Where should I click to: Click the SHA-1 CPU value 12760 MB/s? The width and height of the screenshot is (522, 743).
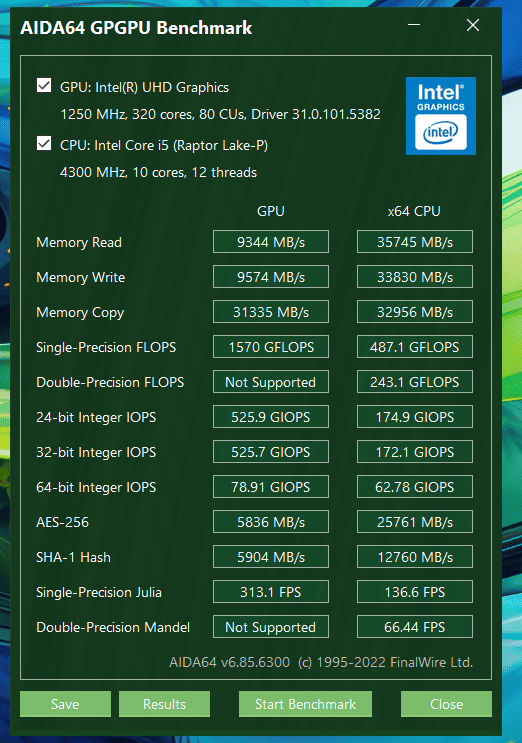coord(414,557)
